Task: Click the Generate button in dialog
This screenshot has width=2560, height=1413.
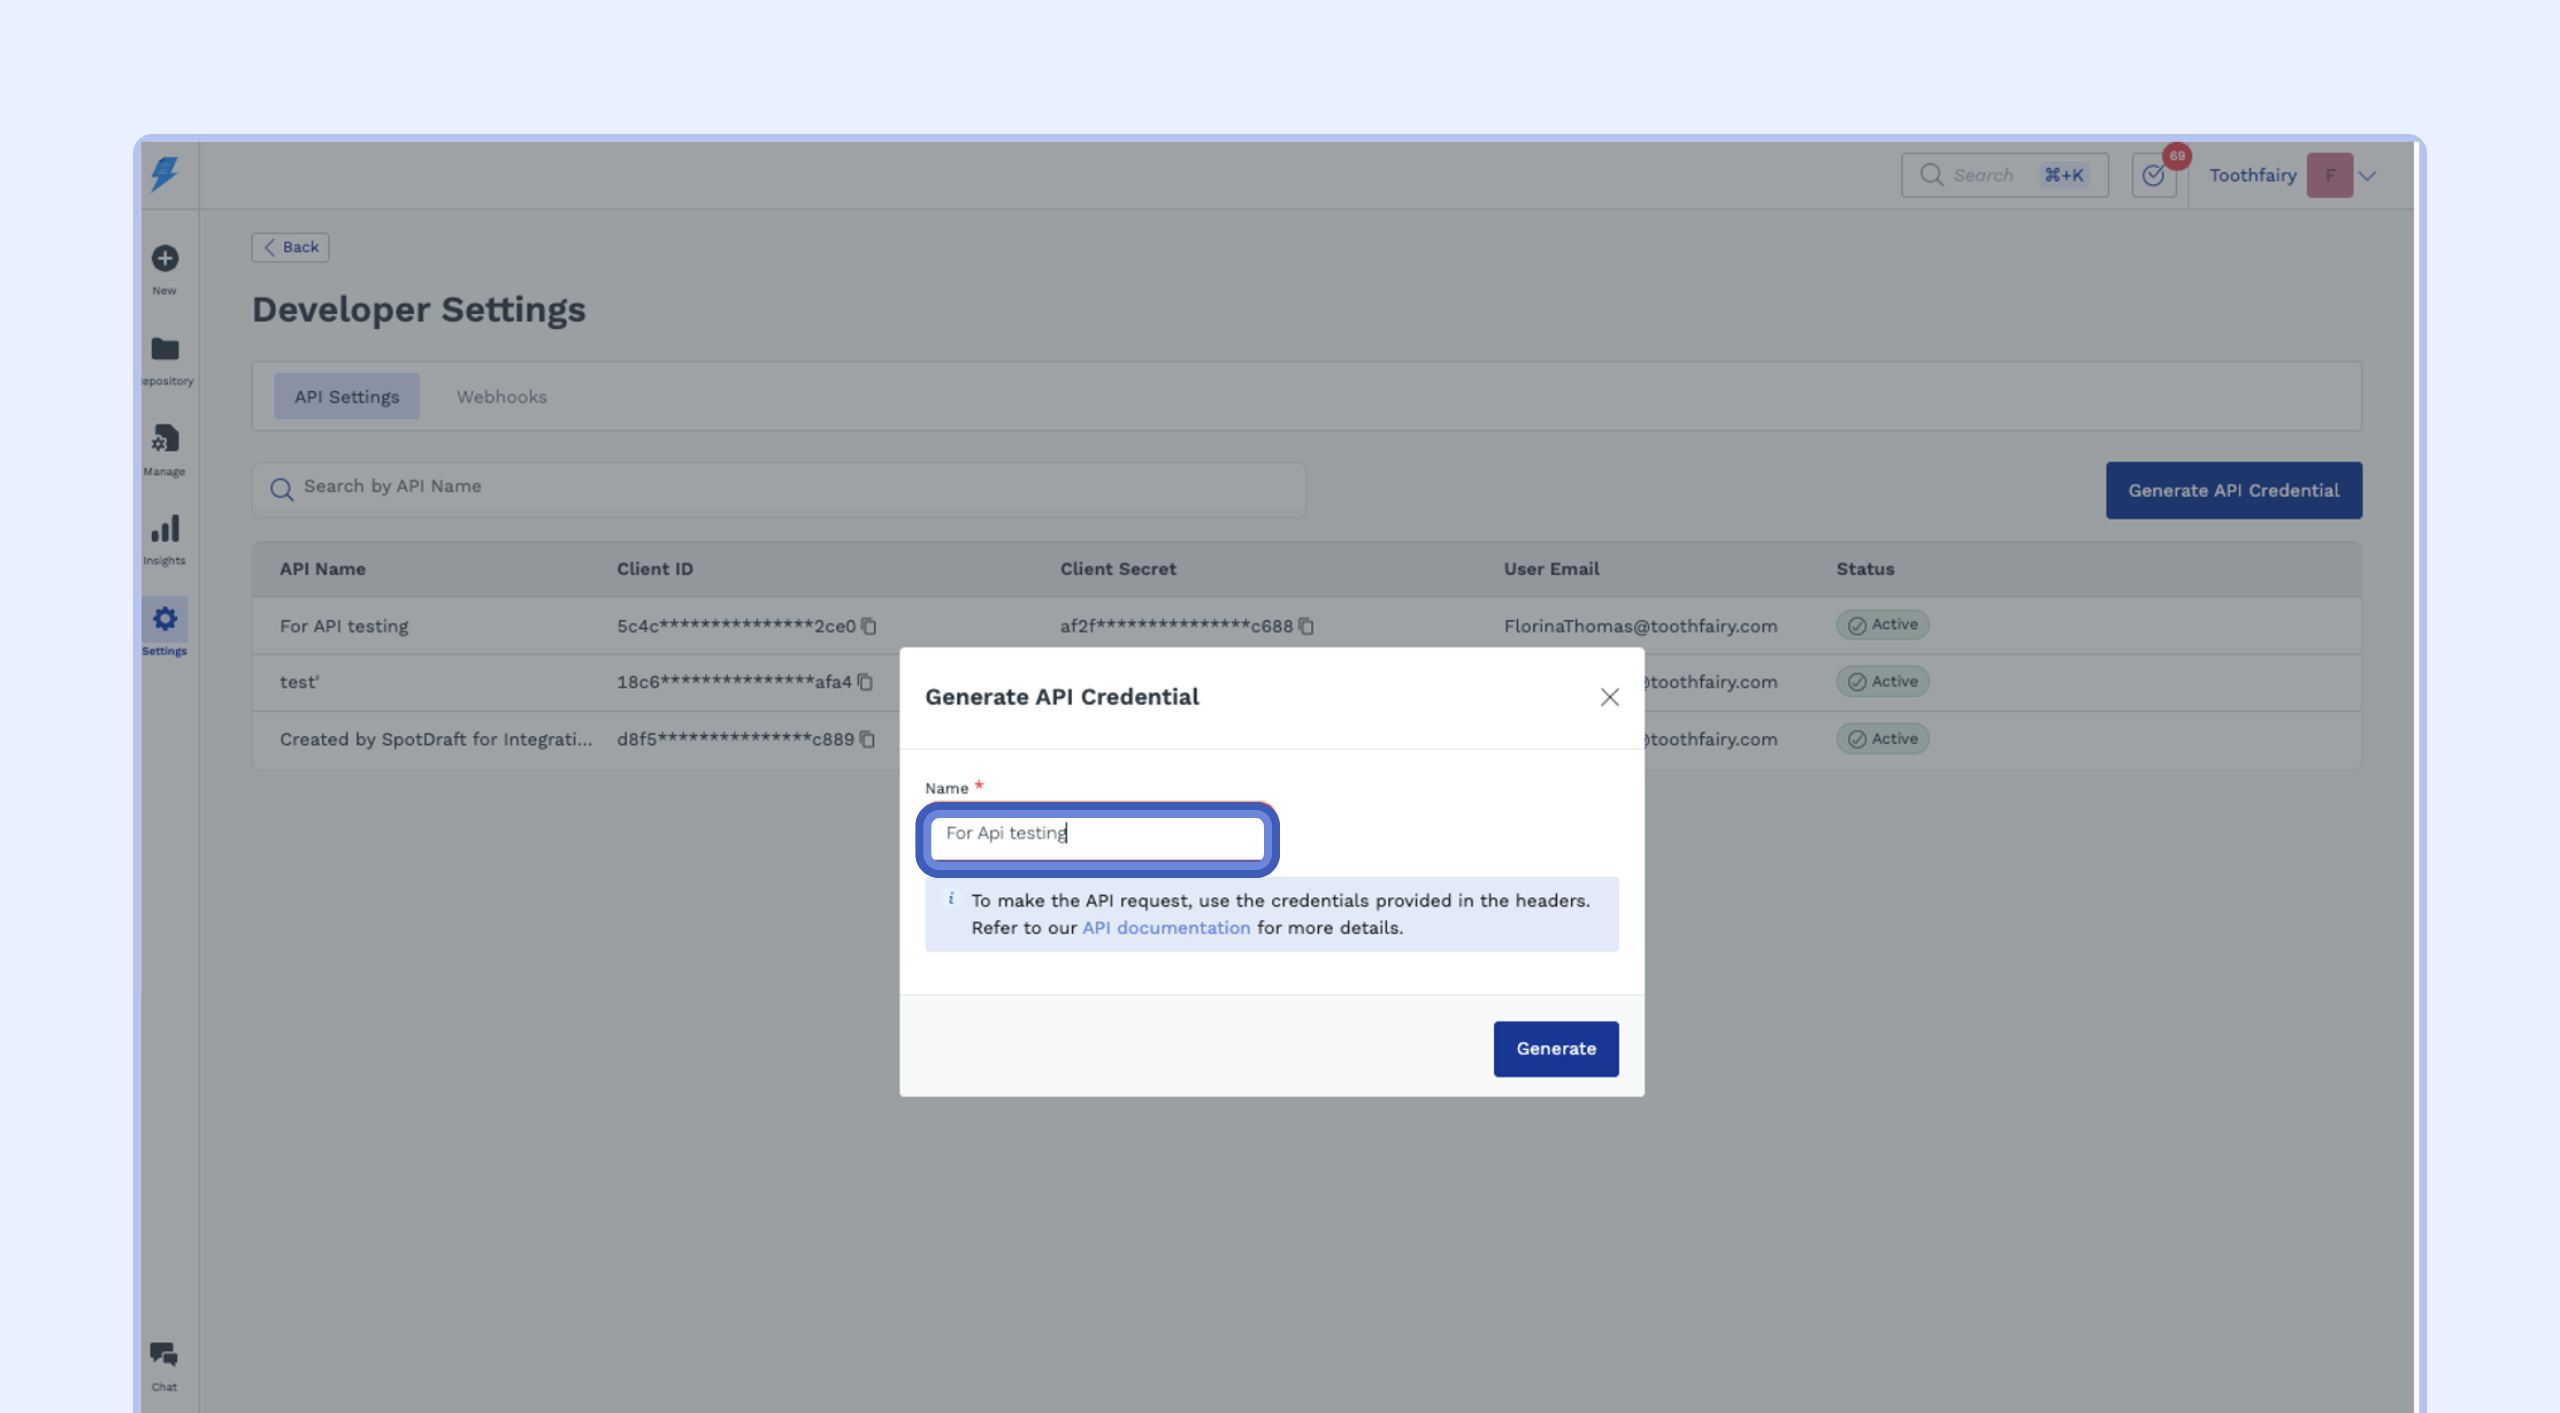Action: 1555,1048
